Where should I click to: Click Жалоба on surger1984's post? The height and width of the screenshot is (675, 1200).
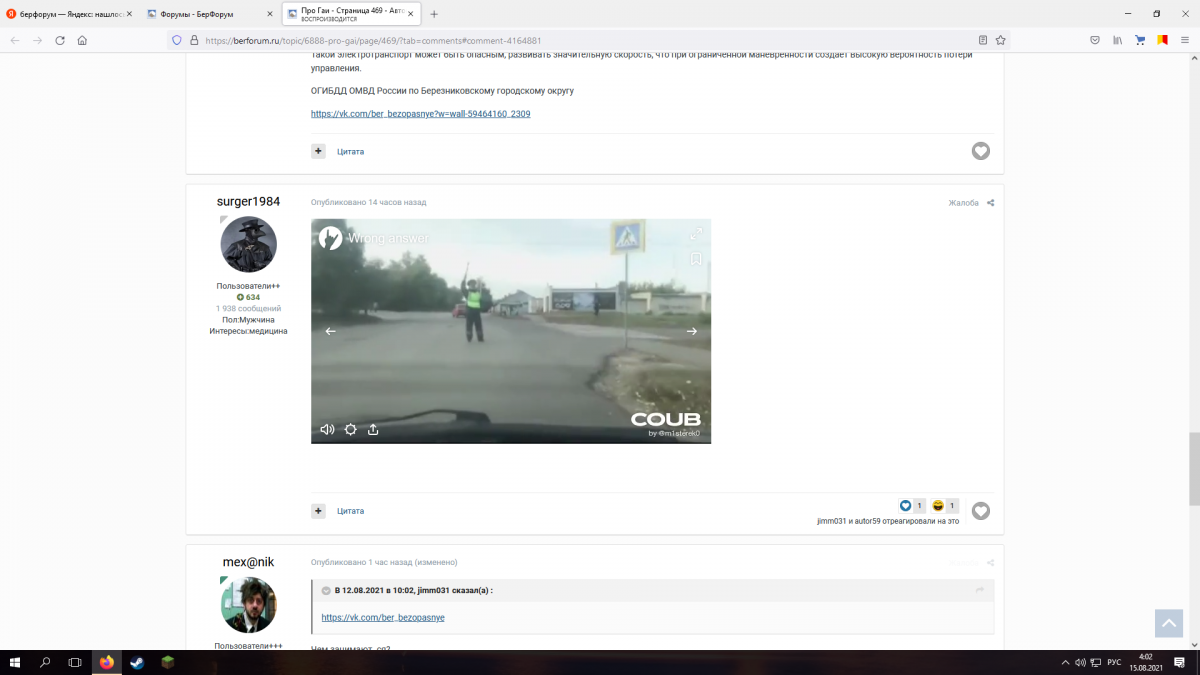click(963, 203)
